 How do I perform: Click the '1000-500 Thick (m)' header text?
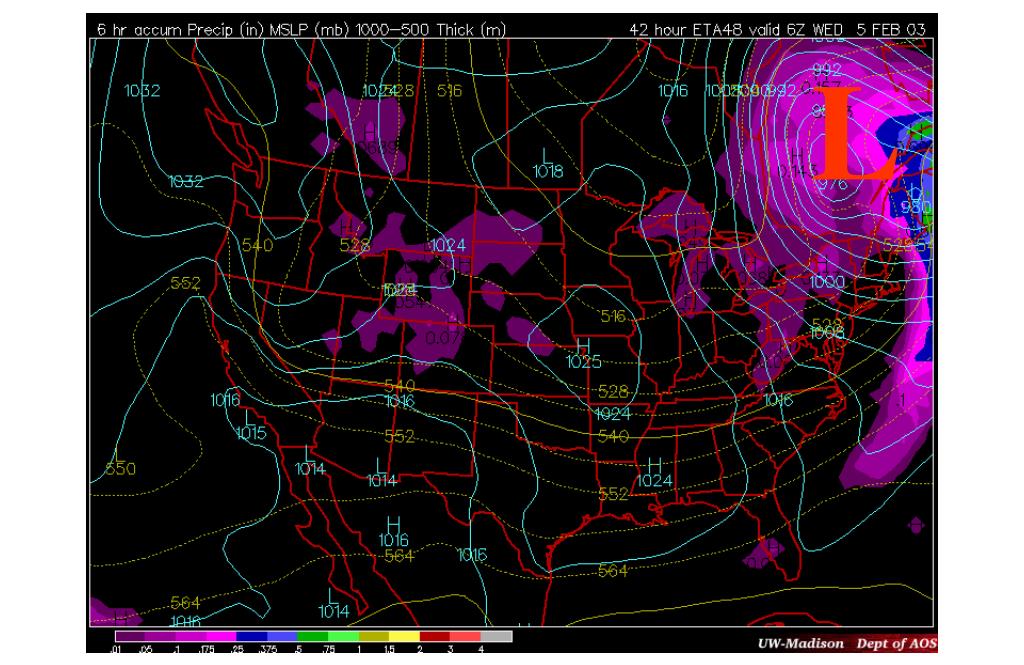(430, 29)
